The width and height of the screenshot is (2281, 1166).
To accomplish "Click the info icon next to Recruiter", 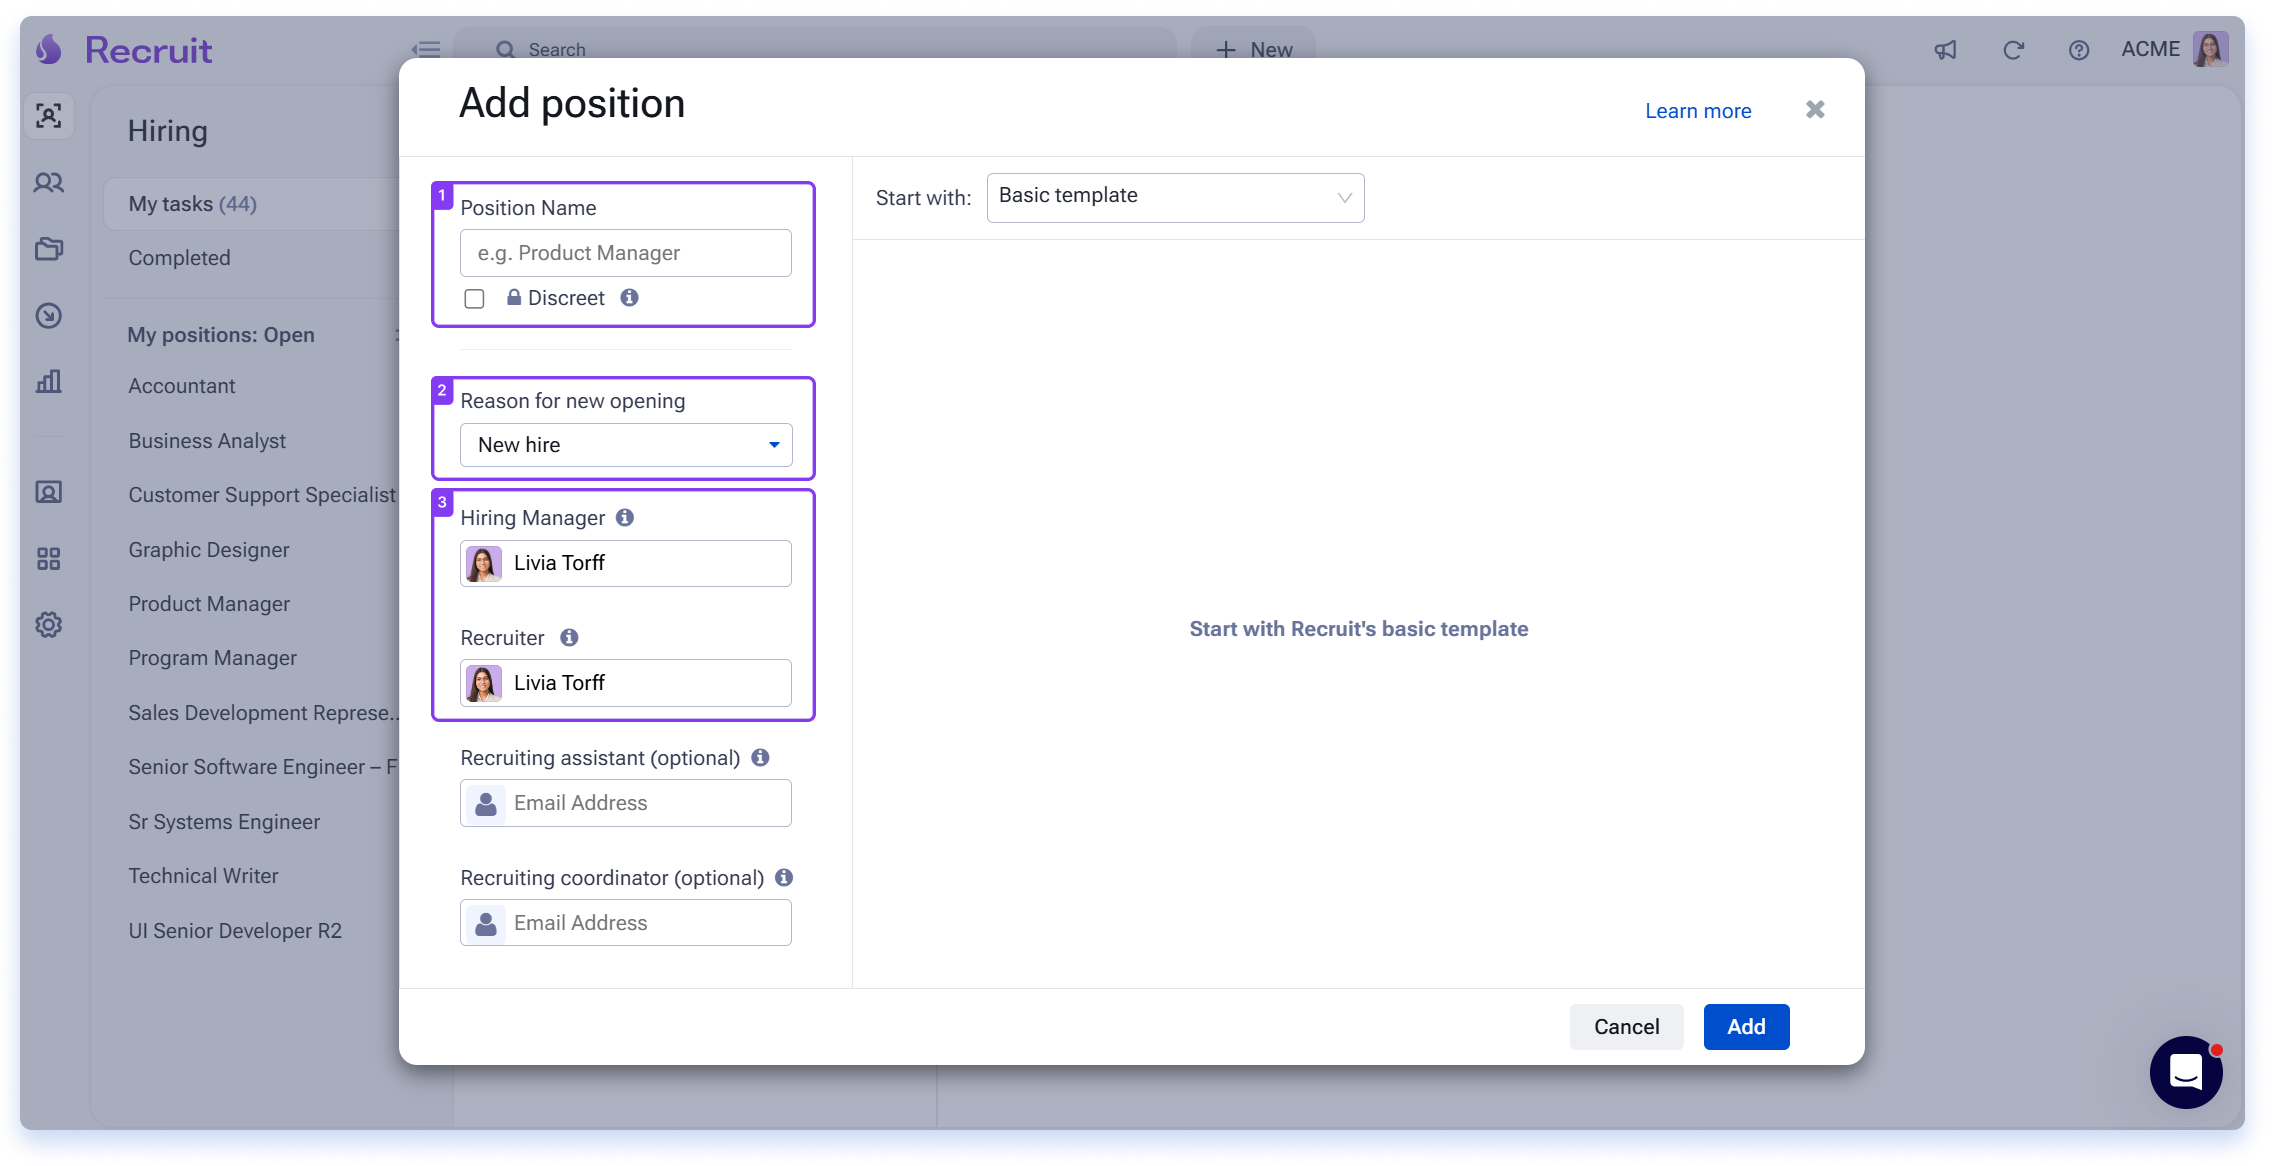I will coord(569,637).
